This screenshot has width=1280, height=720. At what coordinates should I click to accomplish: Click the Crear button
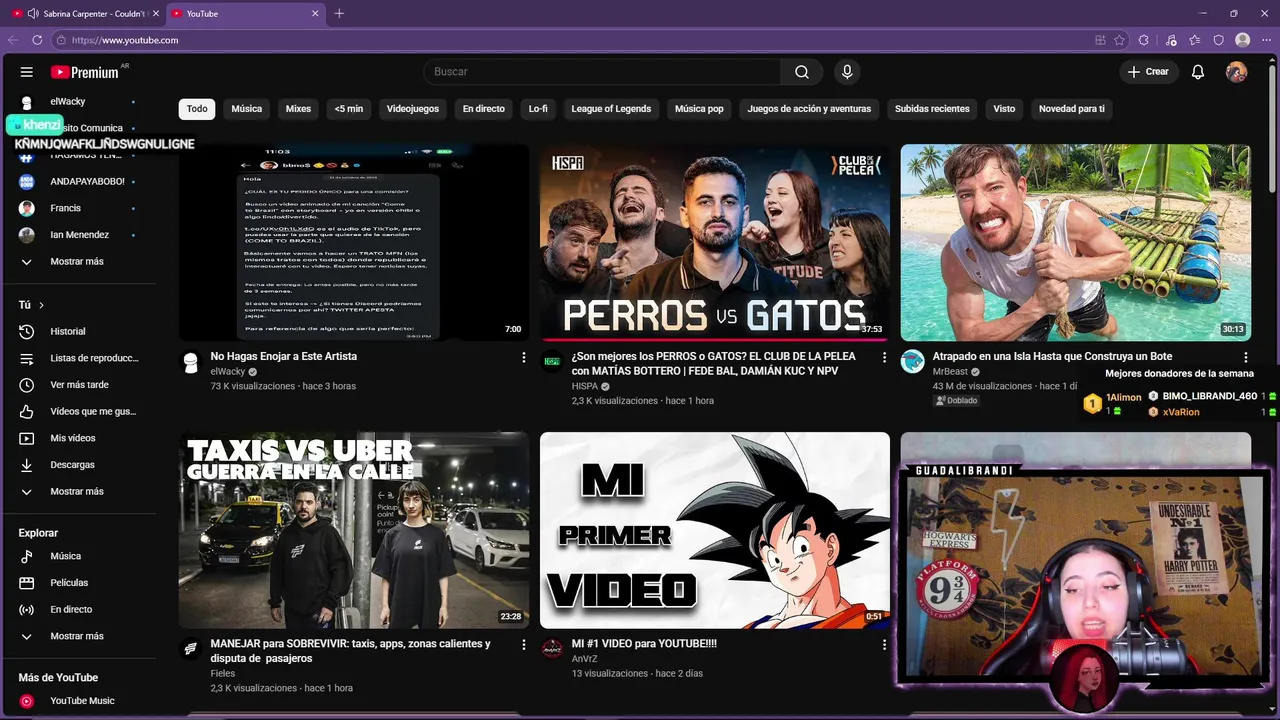[x=1148, y=72]
